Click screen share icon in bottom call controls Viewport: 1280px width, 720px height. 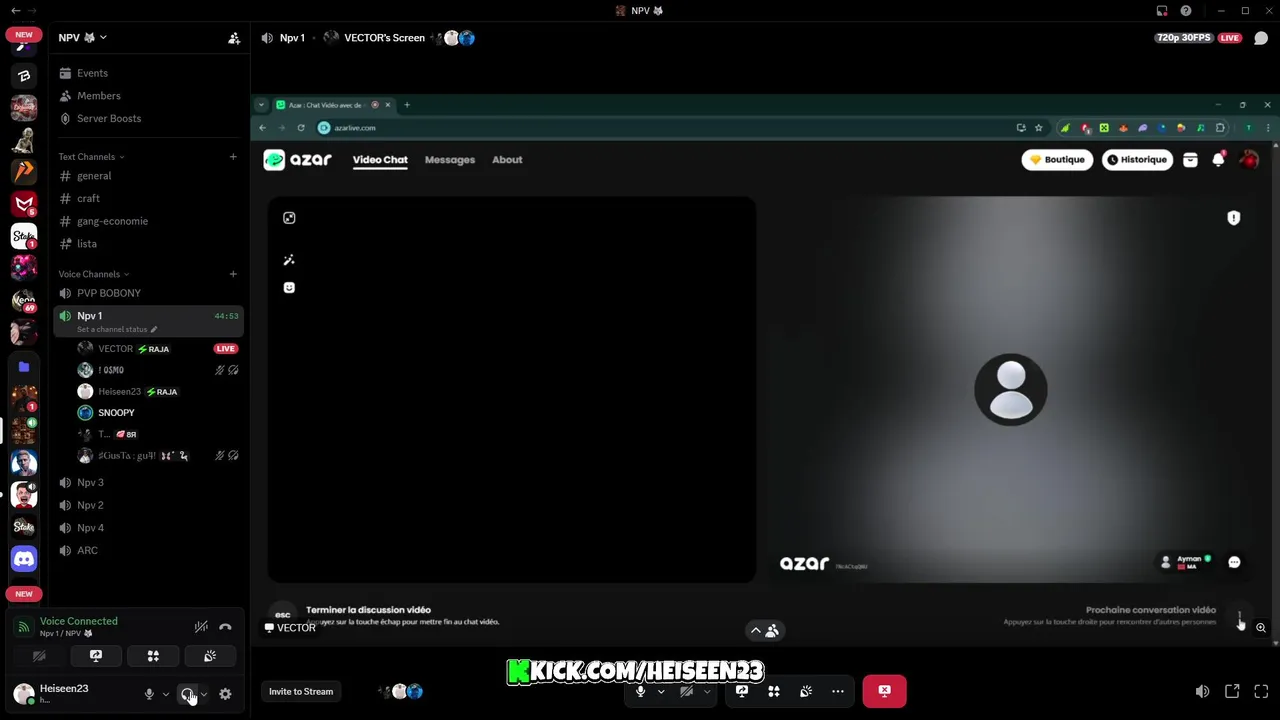point(742,691)
